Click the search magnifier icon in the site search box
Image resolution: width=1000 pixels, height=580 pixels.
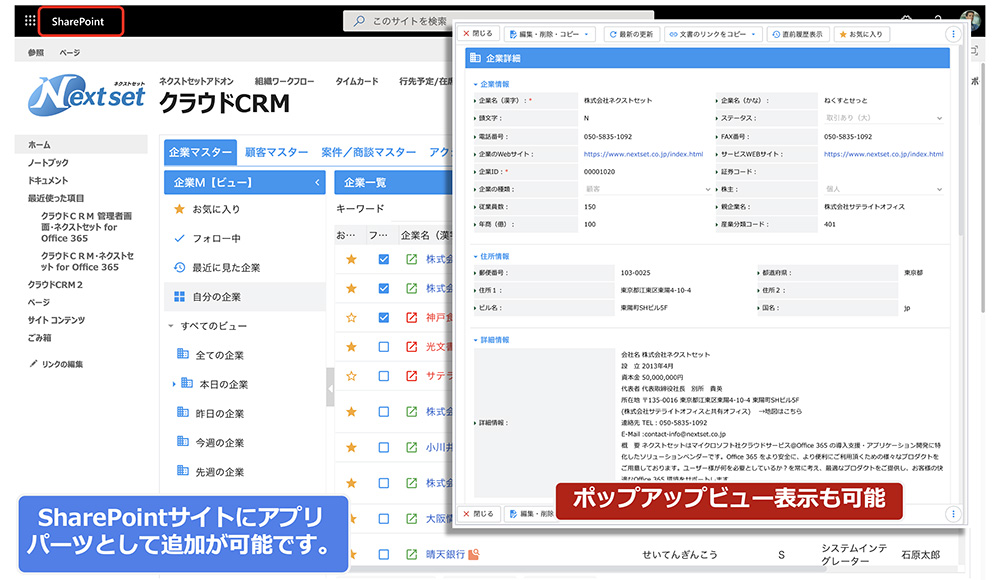(x=359, y=21)
